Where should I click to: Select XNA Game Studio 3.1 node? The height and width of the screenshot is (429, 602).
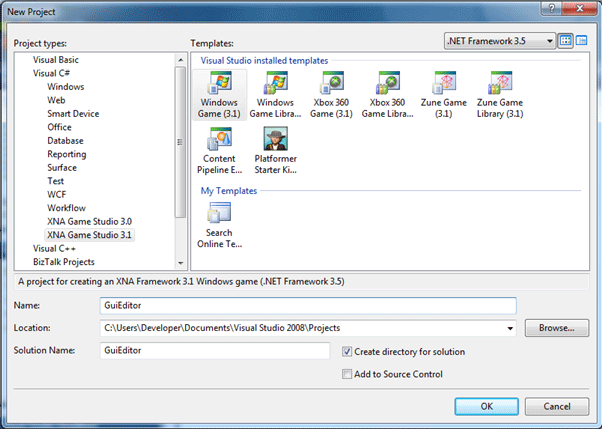coord(89,235)
